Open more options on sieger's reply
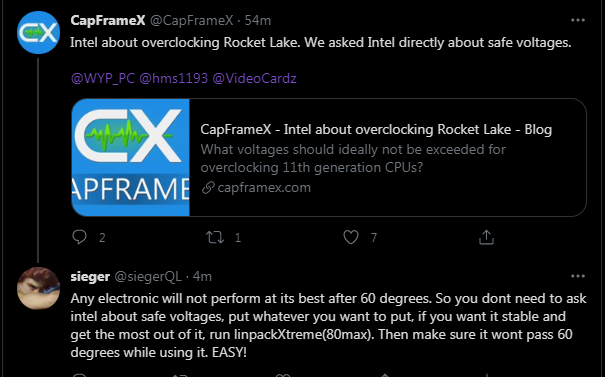 pyautogui.click(x=578, y=276)
